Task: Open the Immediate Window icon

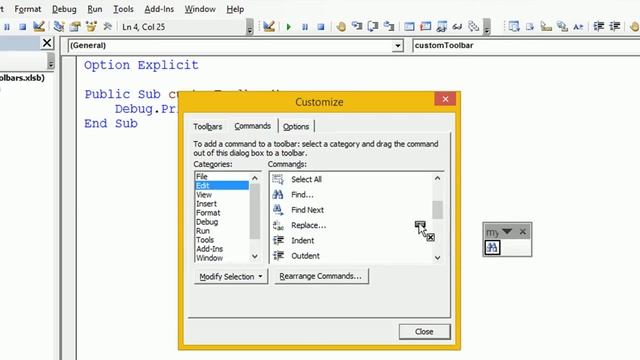Action: coord(425,27)
